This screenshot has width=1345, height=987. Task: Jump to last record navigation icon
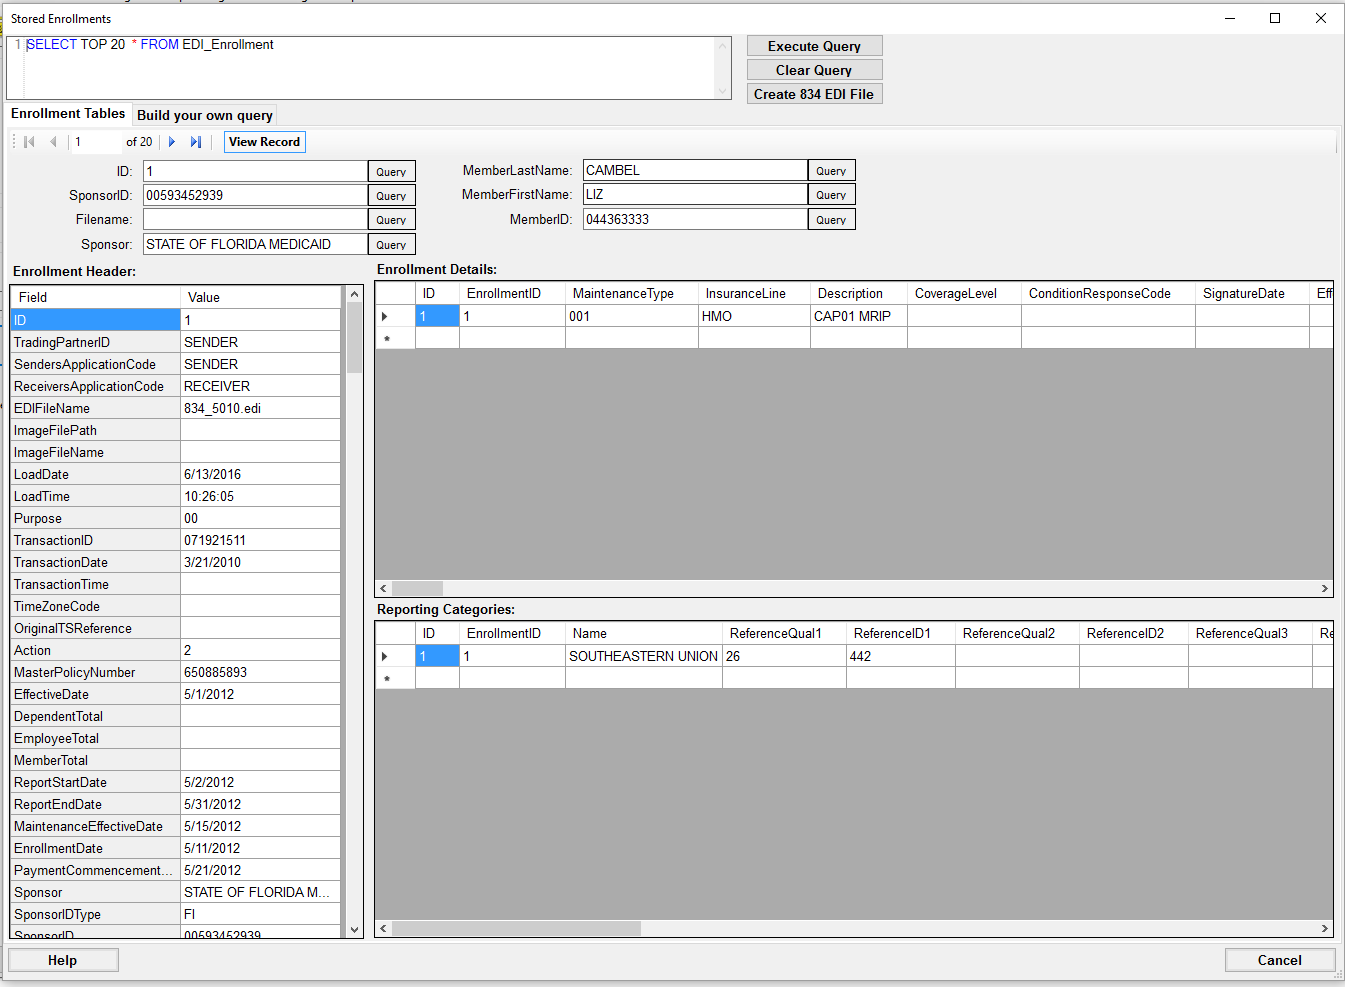pos(196,142)
